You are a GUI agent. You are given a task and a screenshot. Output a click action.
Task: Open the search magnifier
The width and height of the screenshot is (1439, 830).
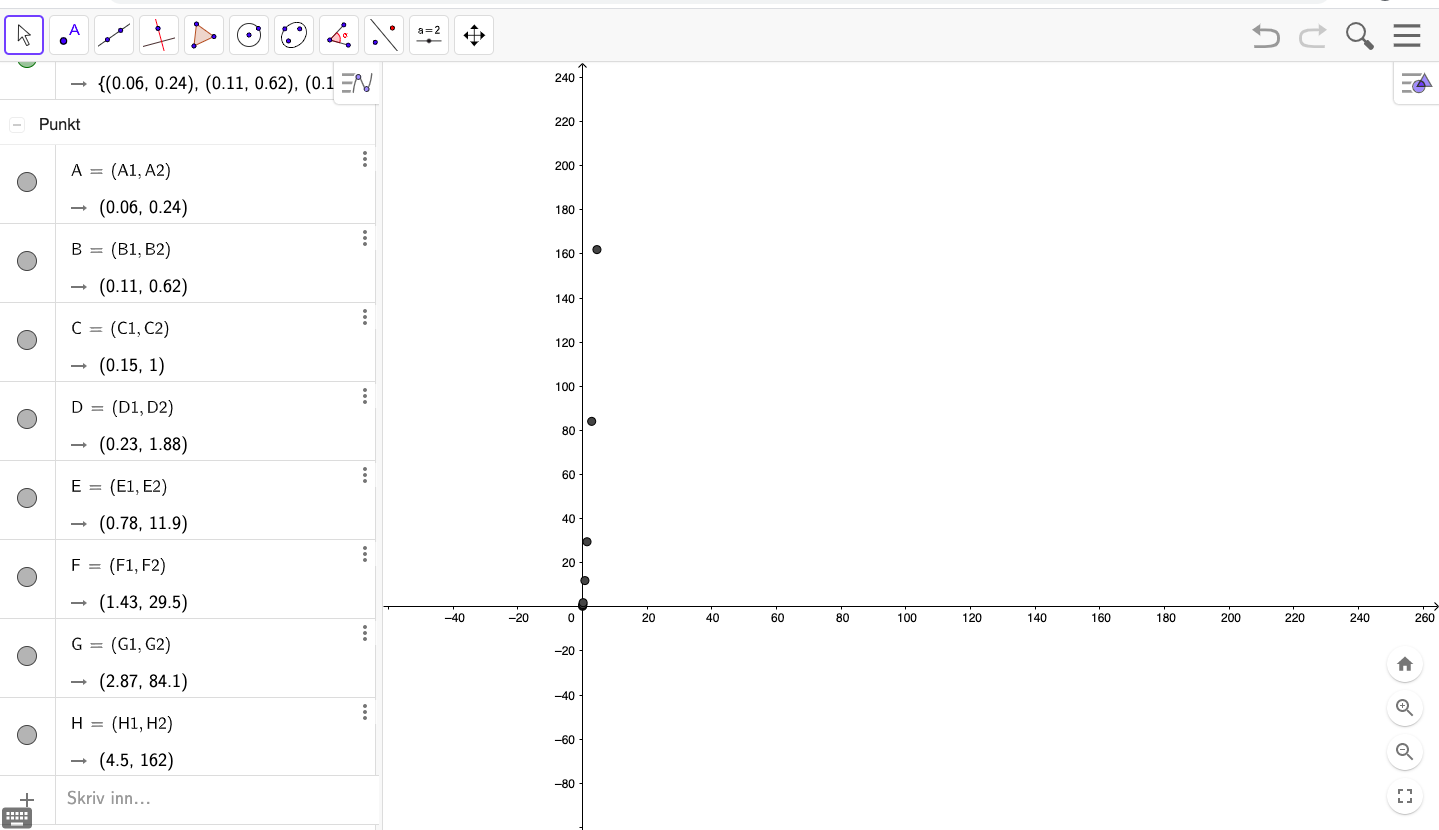pyautogui.click(x=1360, y=37)
